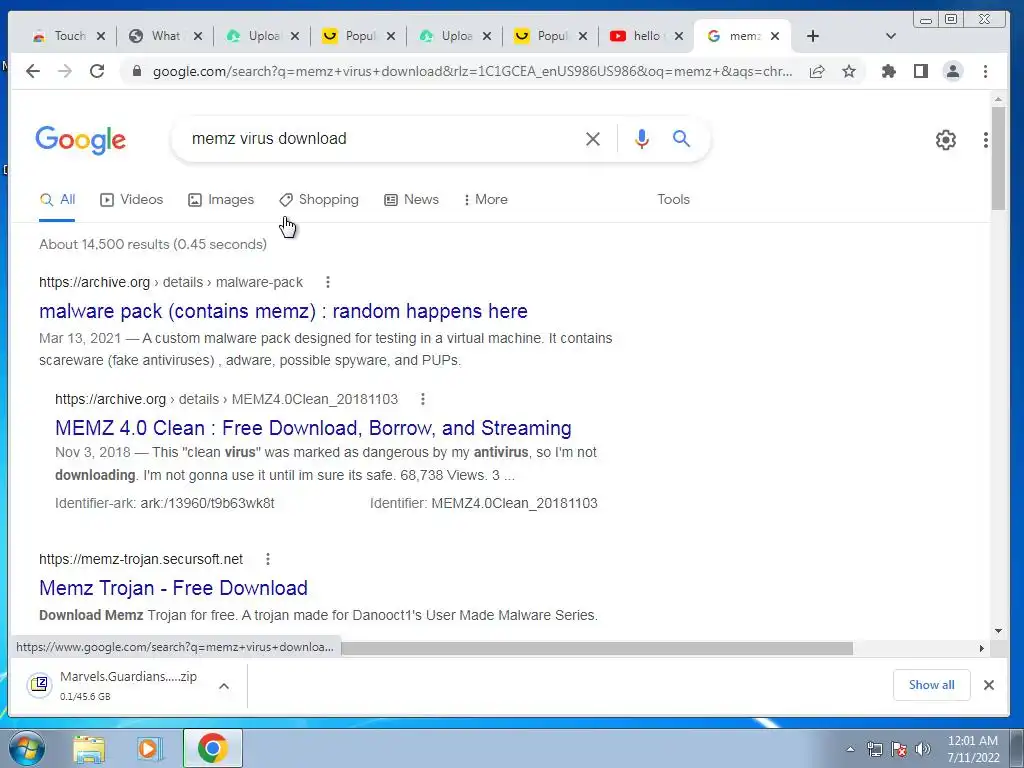Start voice search with microphone
Screen dimensions: 1024x768
(641, 138)
